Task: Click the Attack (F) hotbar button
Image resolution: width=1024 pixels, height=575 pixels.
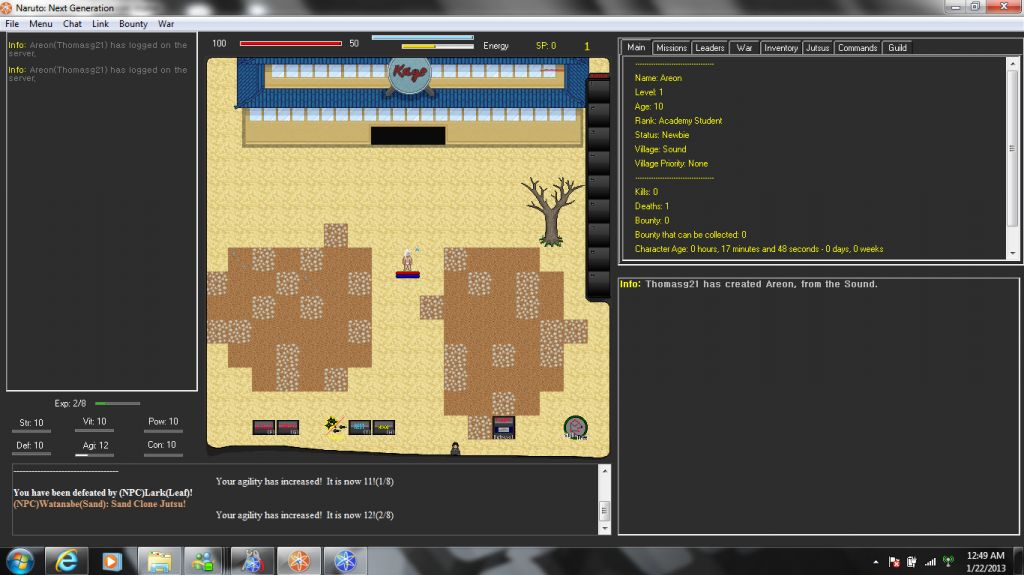Action: pyautogui.click(x=264, y=427)
